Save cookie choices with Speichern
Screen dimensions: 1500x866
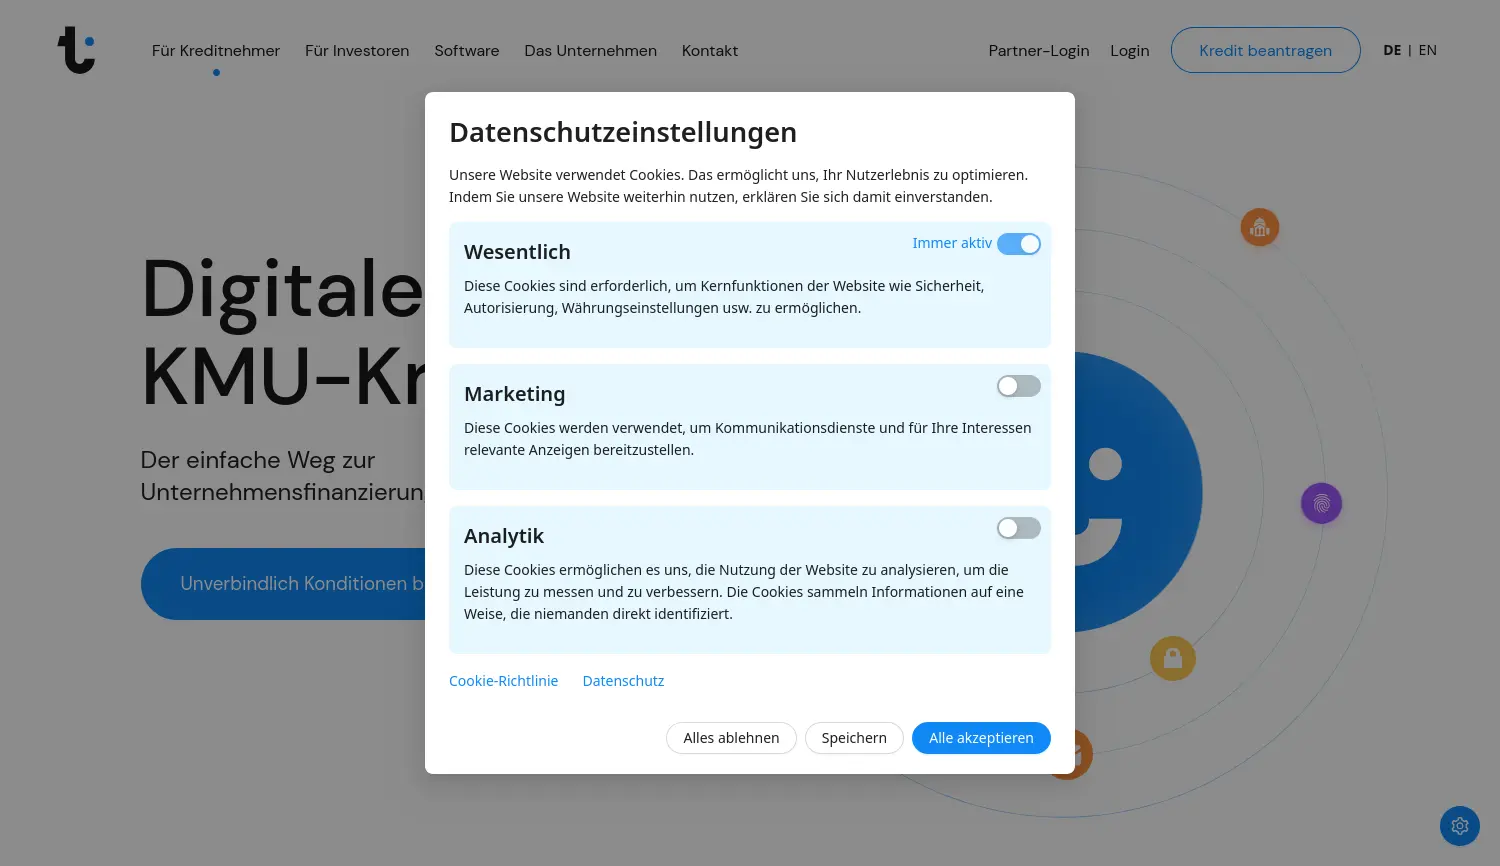pyautogui.click(x=854, y=738)
